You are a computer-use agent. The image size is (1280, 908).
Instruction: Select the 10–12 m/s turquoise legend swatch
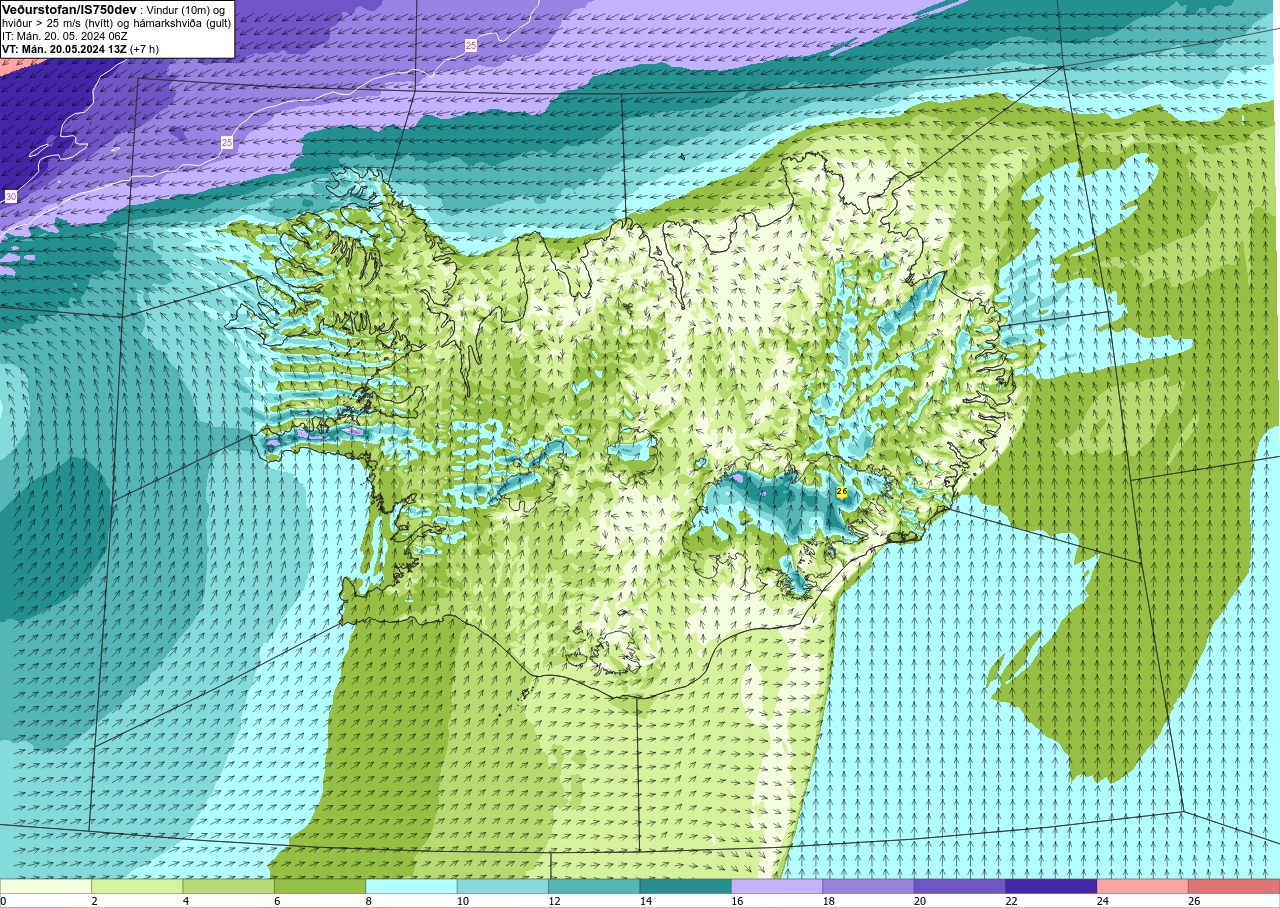coord(502,886)
